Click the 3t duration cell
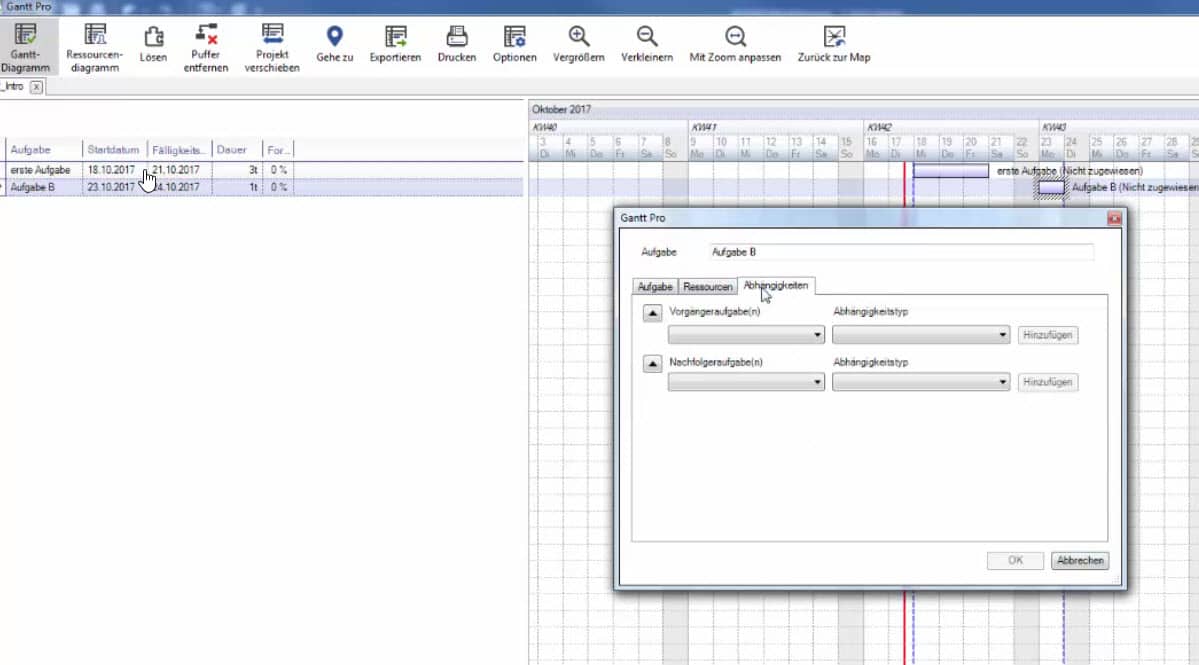The image size is (1199, 665). pos(237,170)
